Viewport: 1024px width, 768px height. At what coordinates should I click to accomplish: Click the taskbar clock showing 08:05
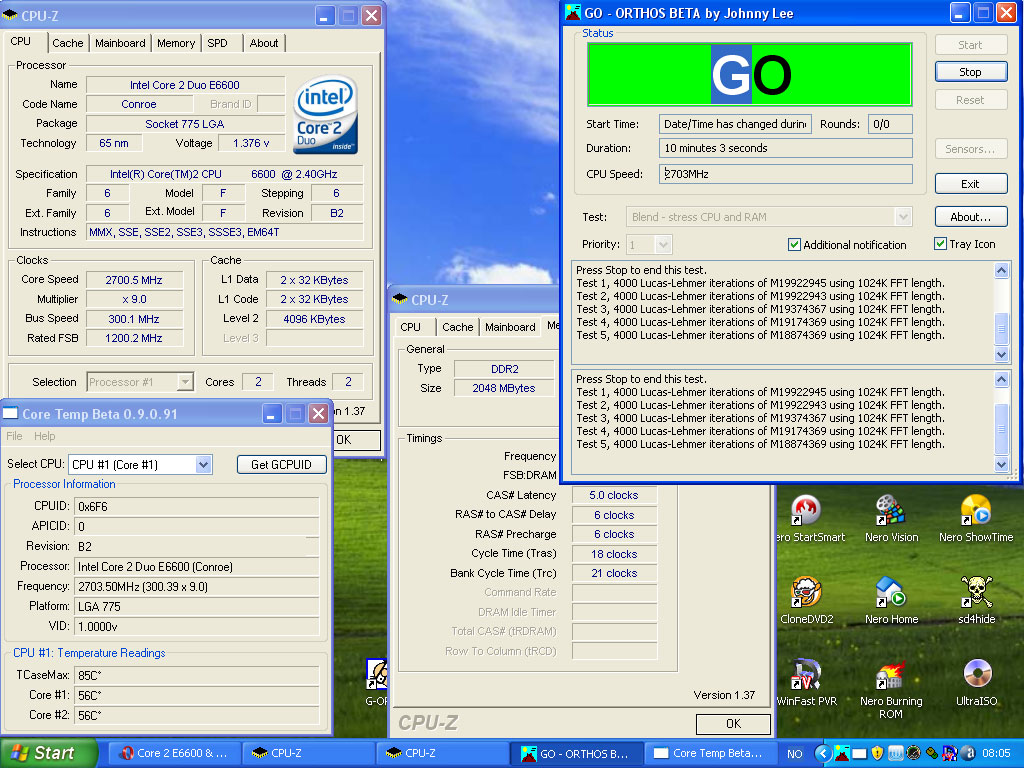coord(996,754)
